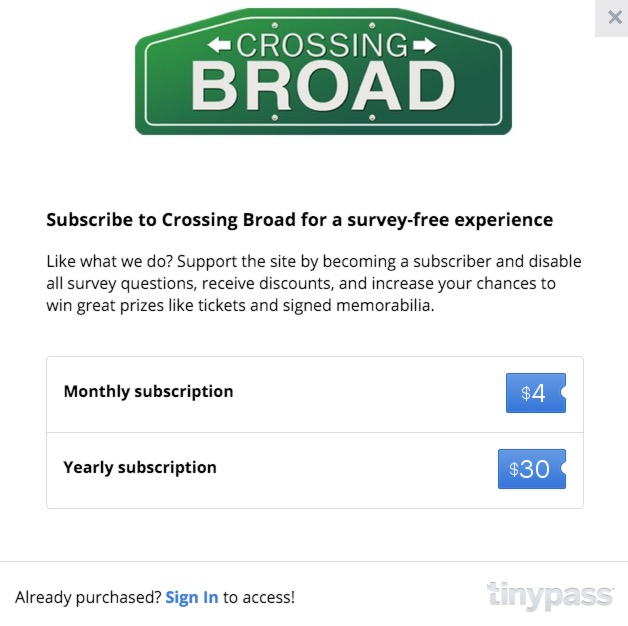Choose the $30 yearly price tag

pos(531,469)
